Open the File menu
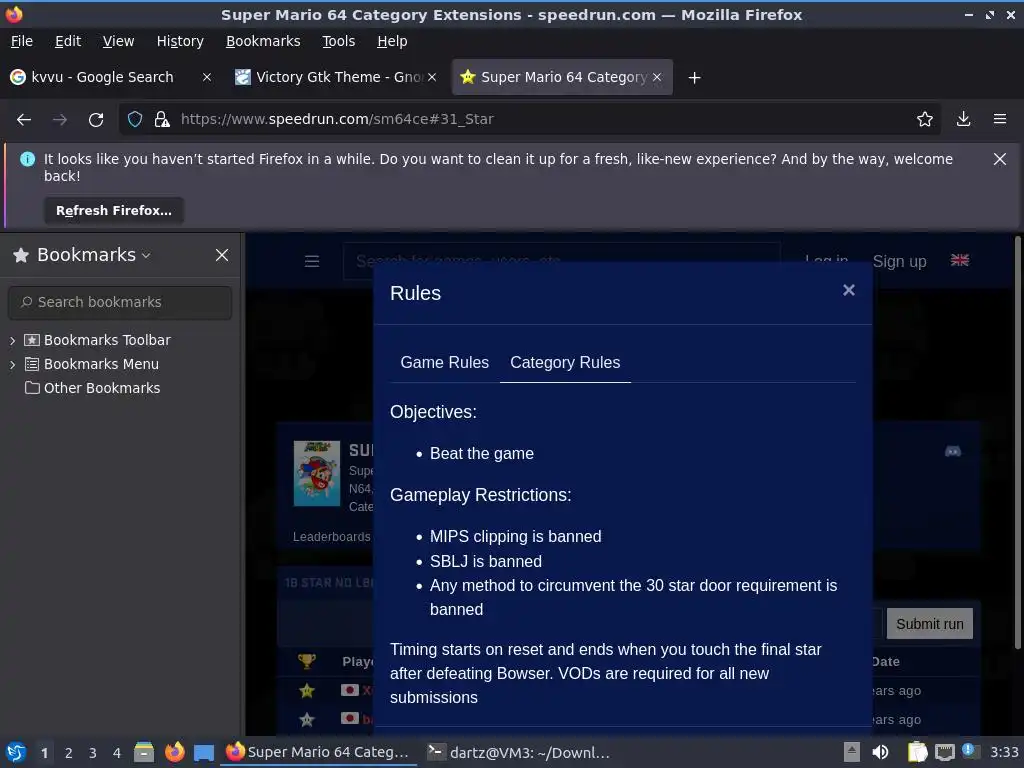1024x768 pixels. point(22,41)
